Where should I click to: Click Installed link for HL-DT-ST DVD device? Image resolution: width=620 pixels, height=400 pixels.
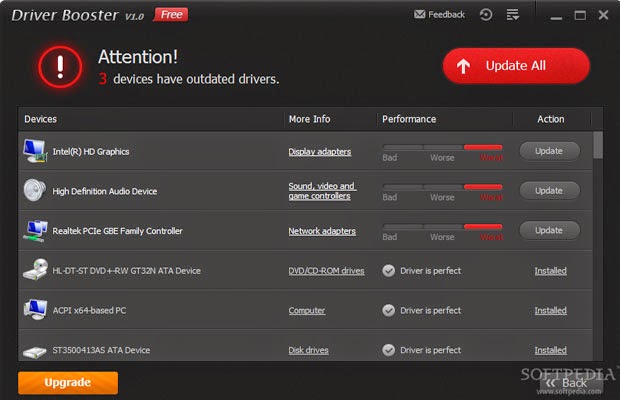tap(550, 271)
